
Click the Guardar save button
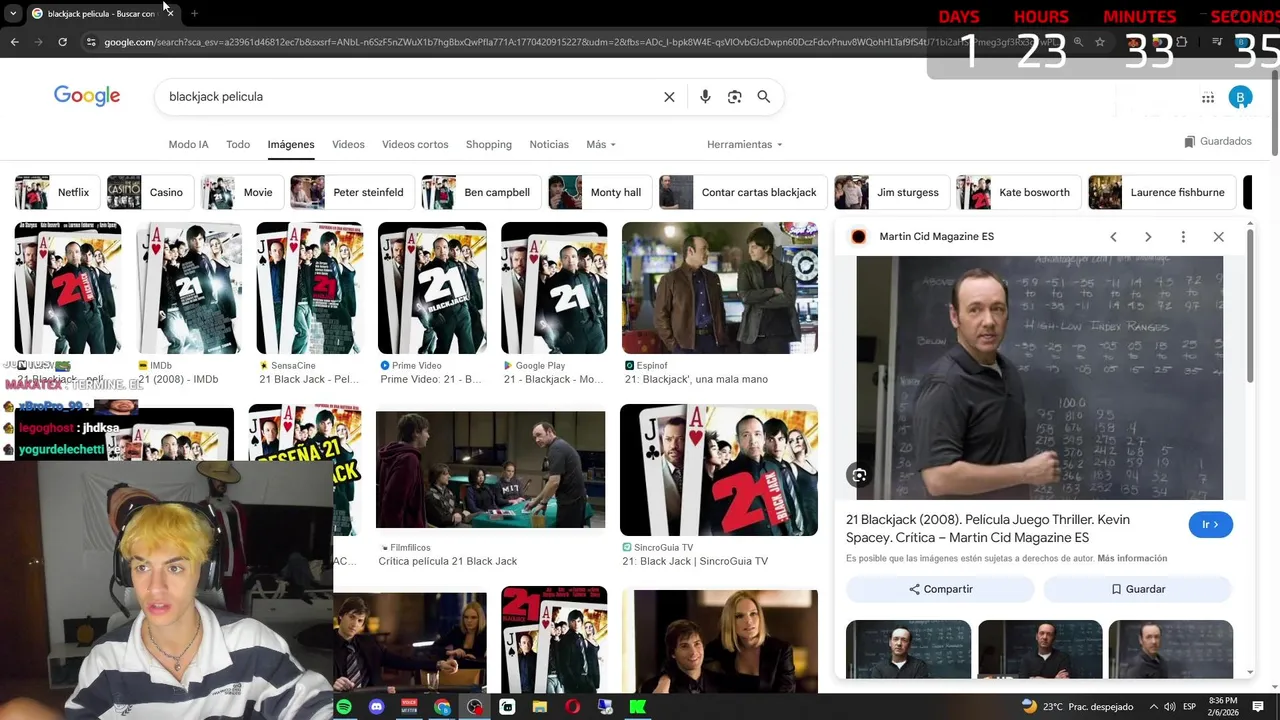(1138, 589)
